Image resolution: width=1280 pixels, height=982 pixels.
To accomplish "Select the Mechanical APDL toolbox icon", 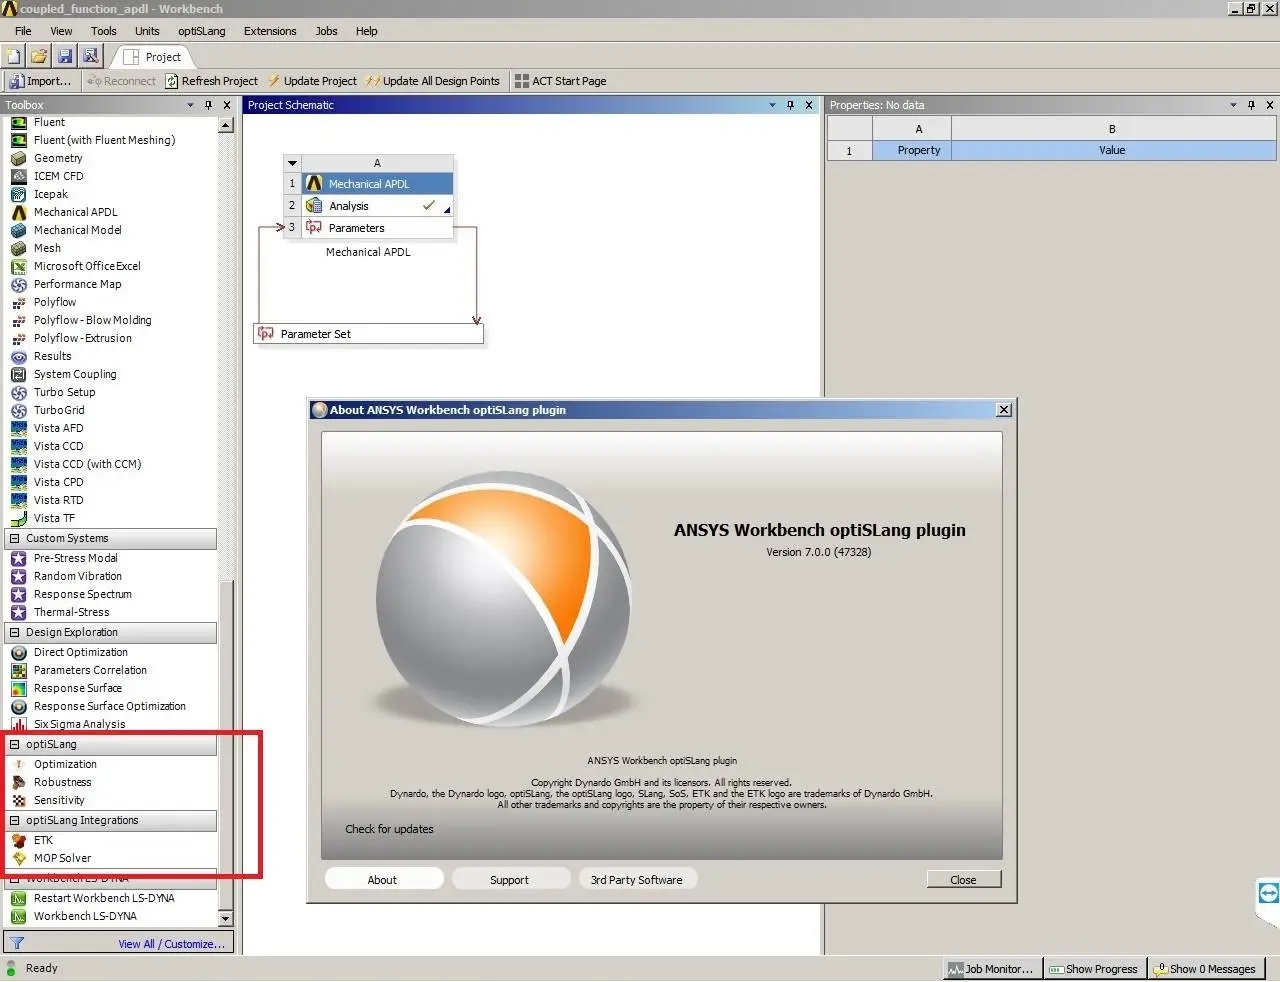I will [x=19, y=212].
